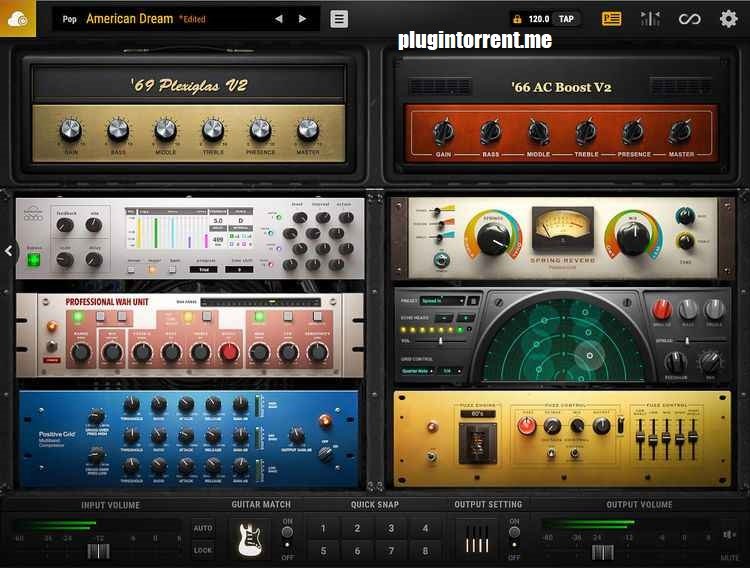This screenshot has height=568, width=750.
Task: Click the VU meter on Spring Reverb
Action: [563, 227]
